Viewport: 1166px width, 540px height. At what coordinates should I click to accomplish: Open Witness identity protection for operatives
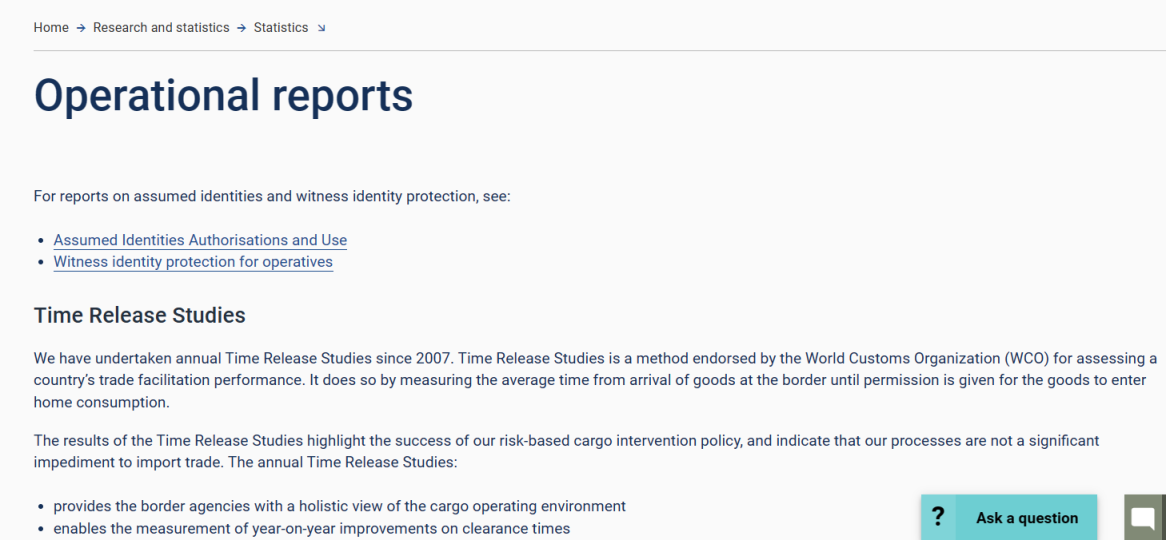(193, 262)
